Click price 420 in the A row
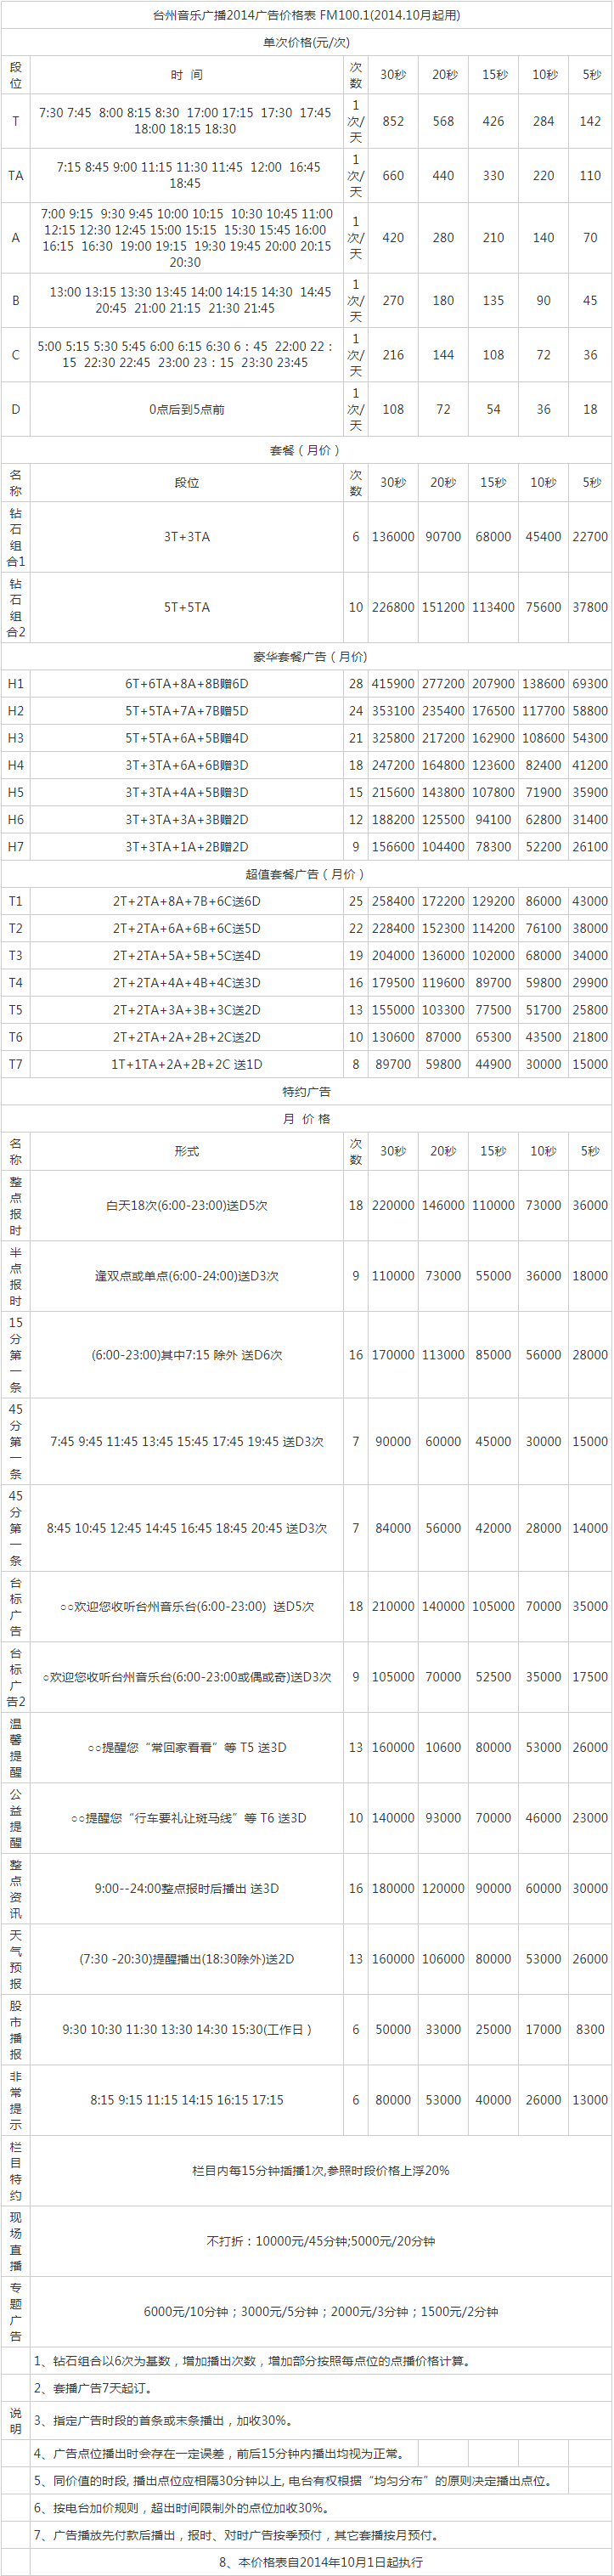Viewport: 614px width, 2576px height. click(393, 238)
